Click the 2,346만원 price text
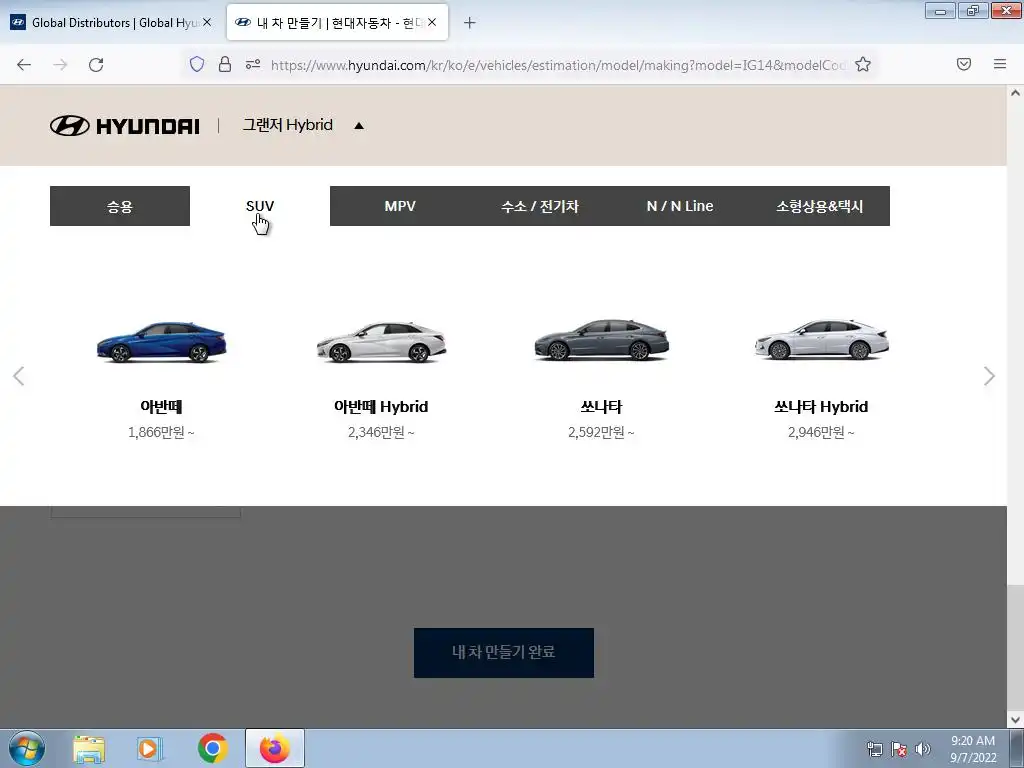This screenshot has height=768, width=1024. click(381, 432)
